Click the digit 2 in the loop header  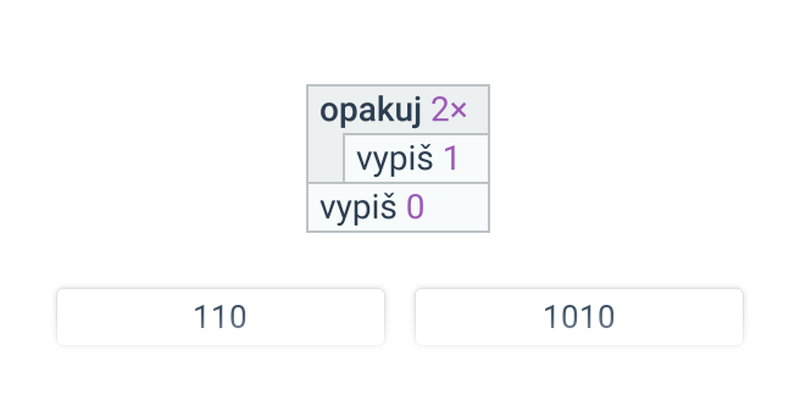(x=440, y=110)
